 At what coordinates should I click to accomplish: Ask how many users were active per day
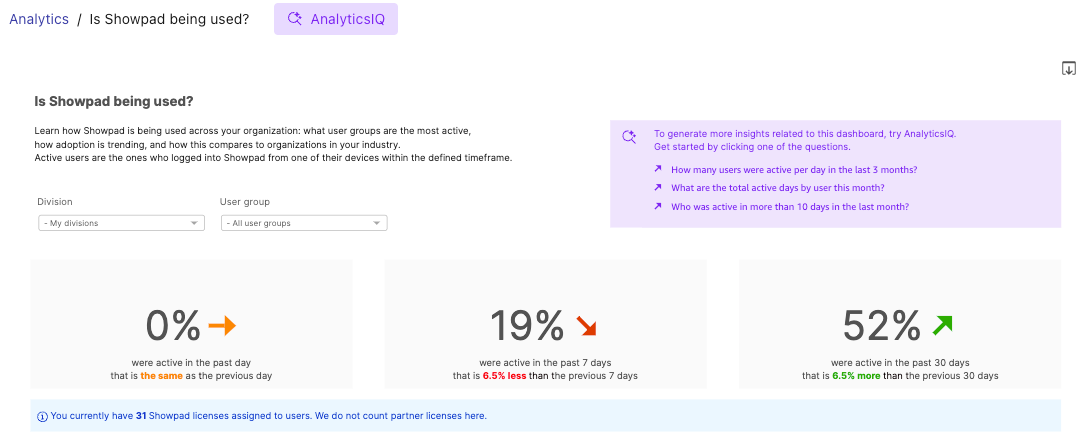pyautogui.click(x=794, y=170)
